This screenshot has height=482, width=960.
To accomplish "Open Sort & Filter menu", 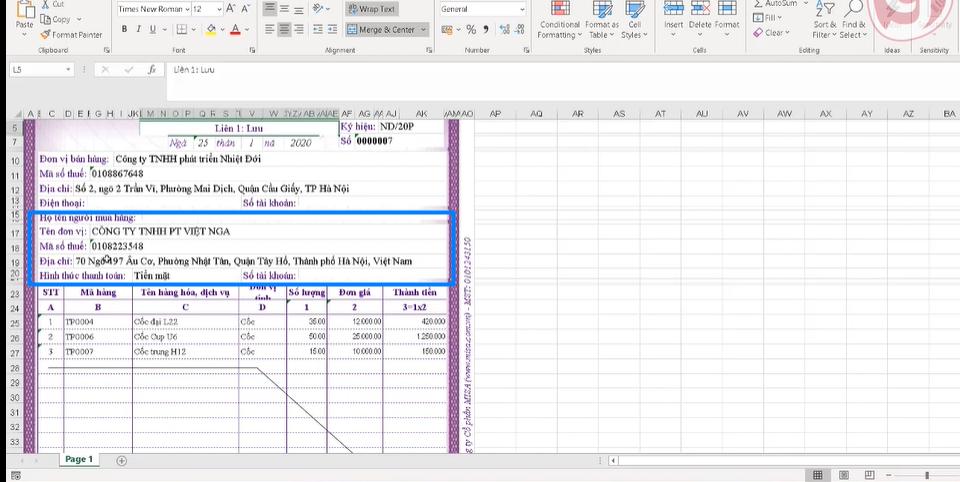I will point(825,19).
